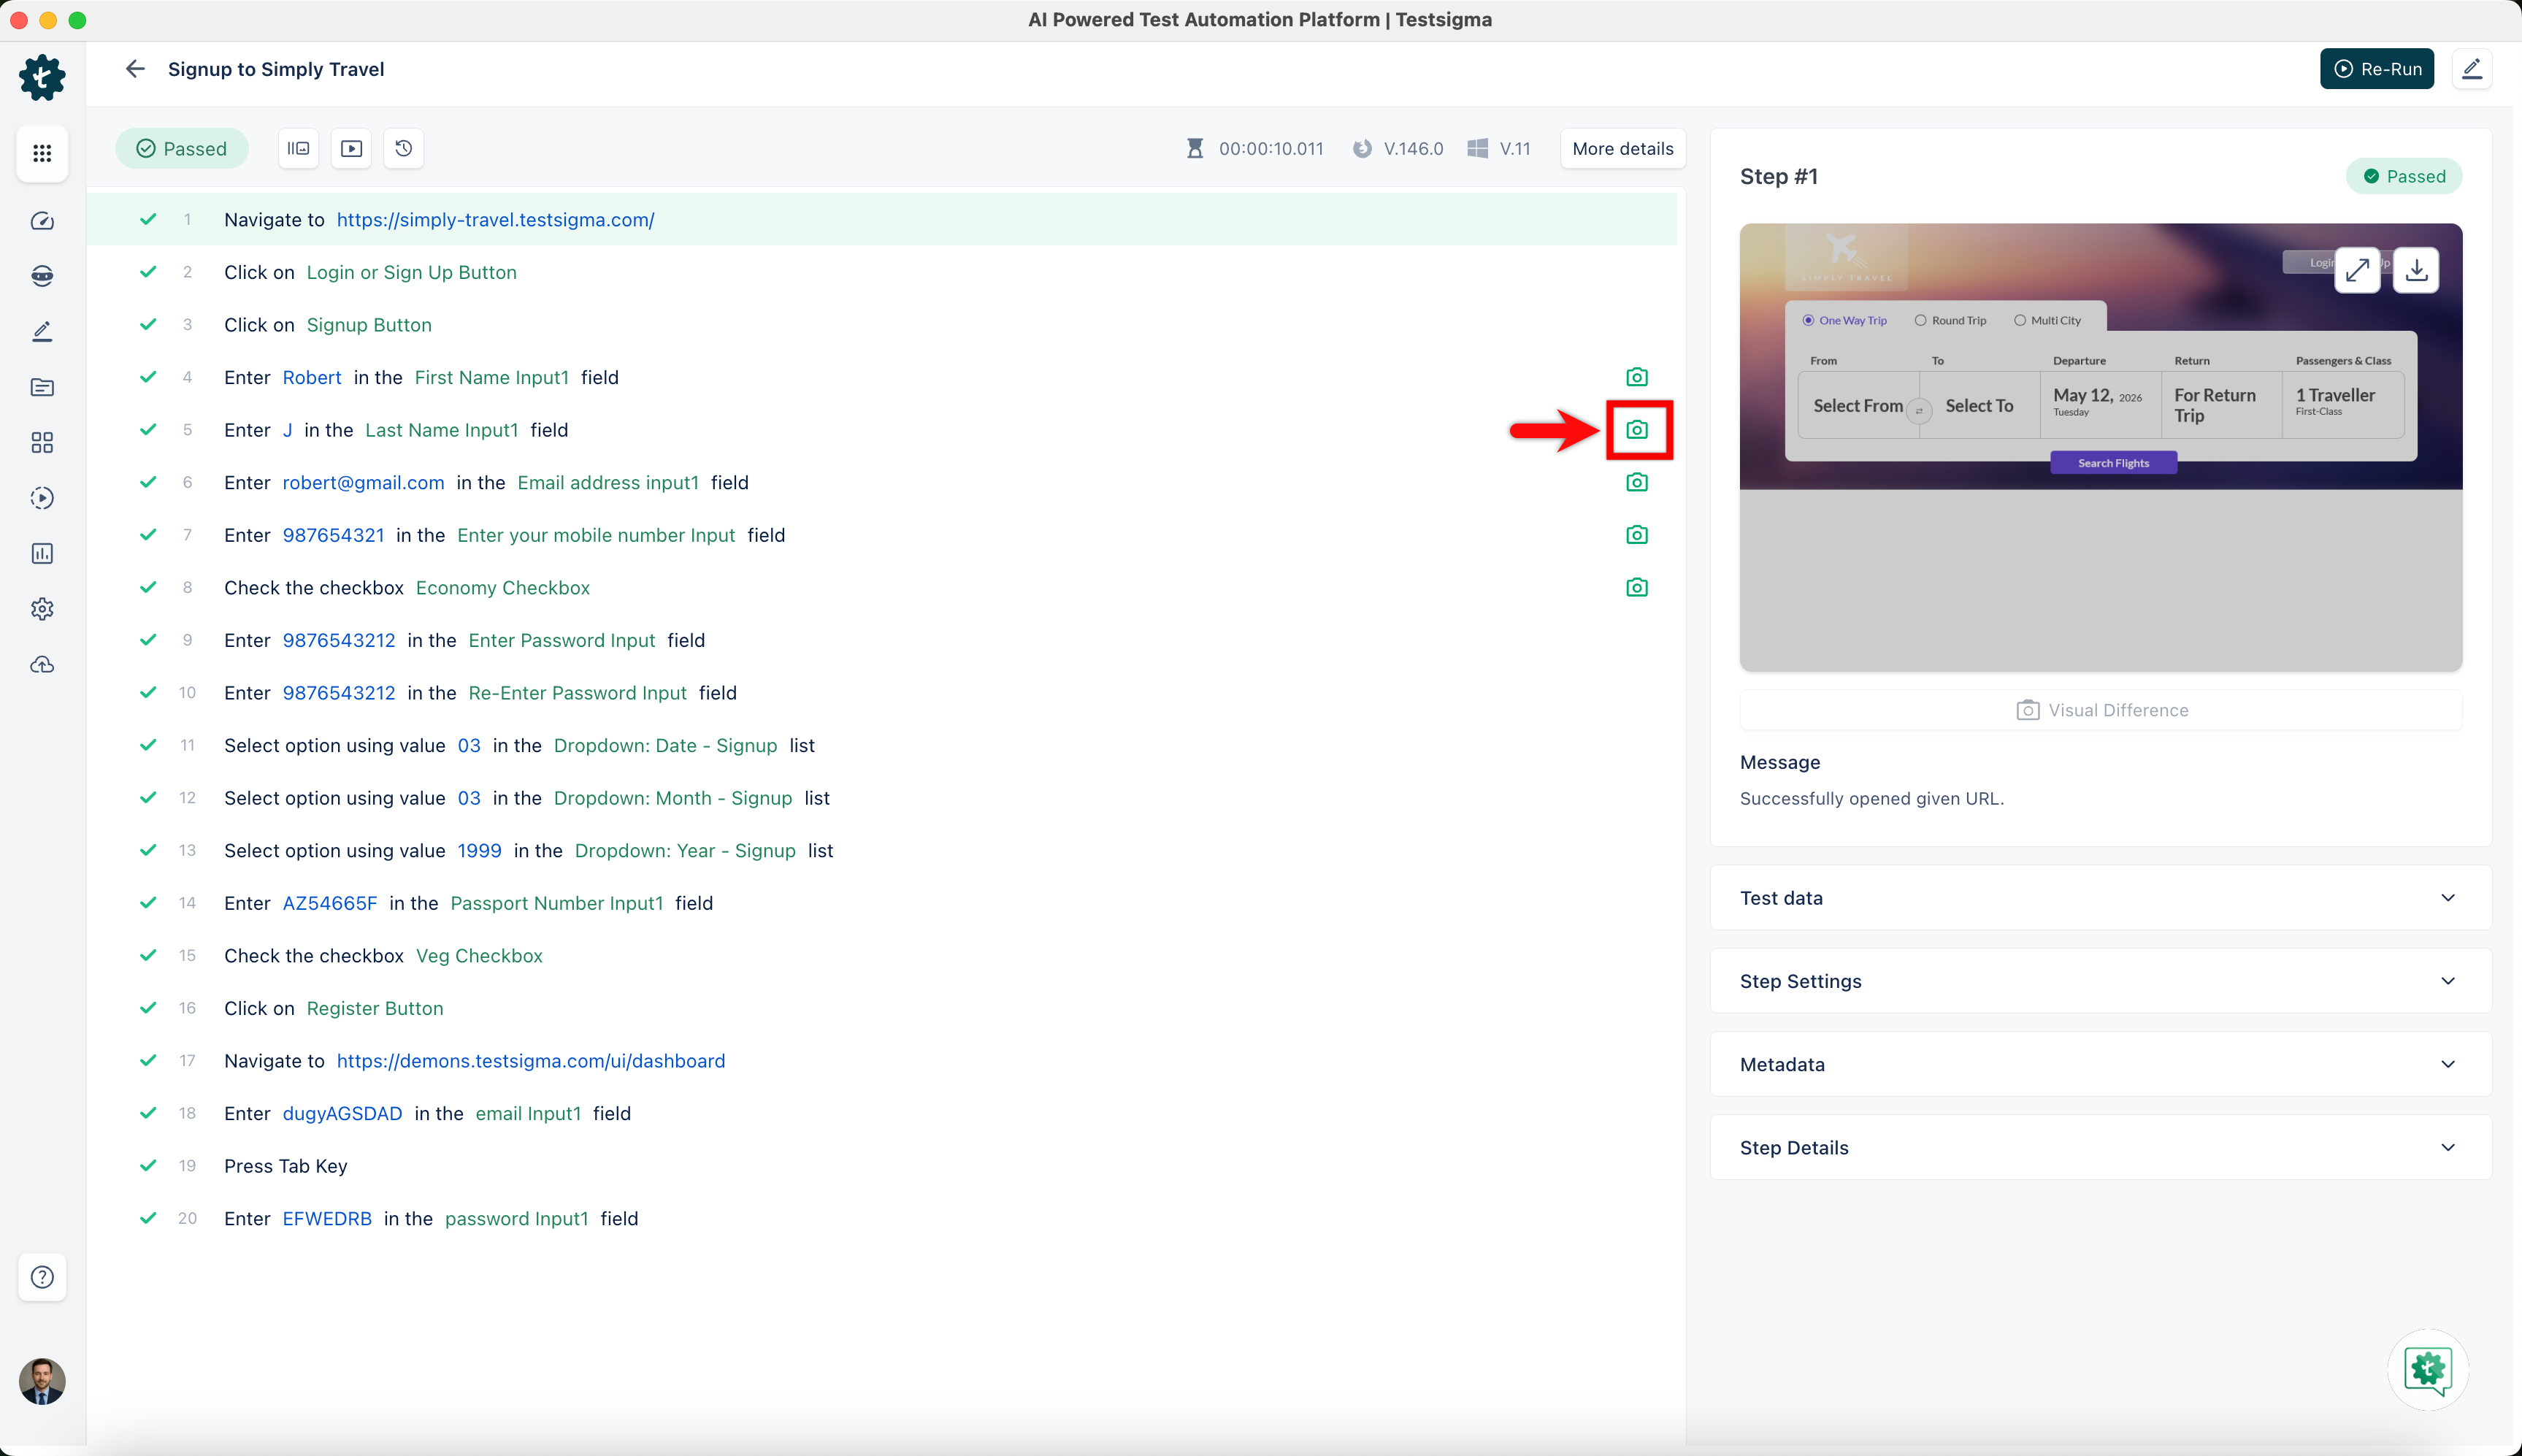Go back using the left arrow

135,69
